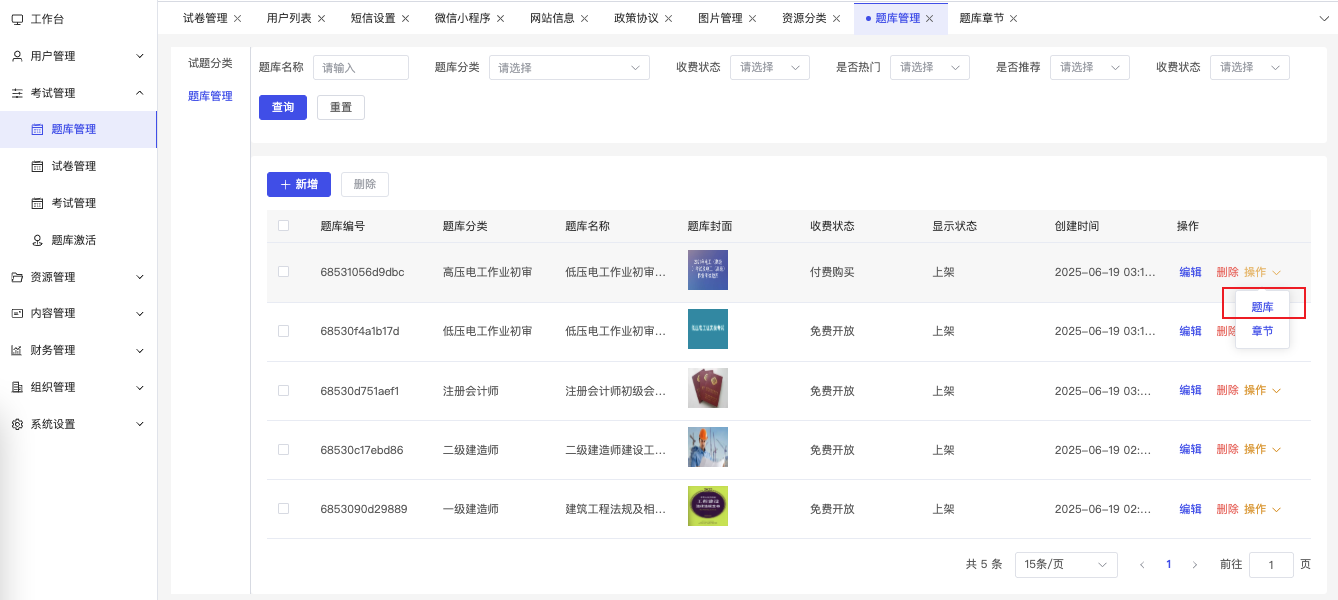Check the row checkbox for 68530c17ebd86
Viewport: 1338px width, 600px height.
[283, 448]
